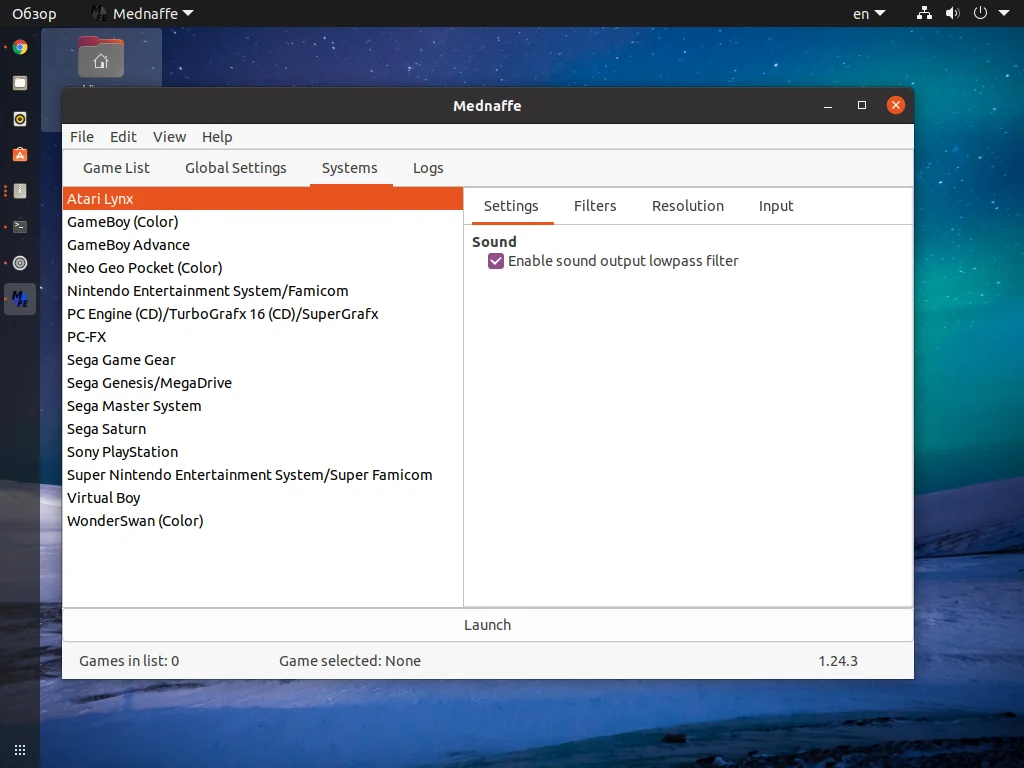The width and height of the screenshot is (1024, 768).
Task: Open the Home folder desktop icon
Action: [101, 59]
